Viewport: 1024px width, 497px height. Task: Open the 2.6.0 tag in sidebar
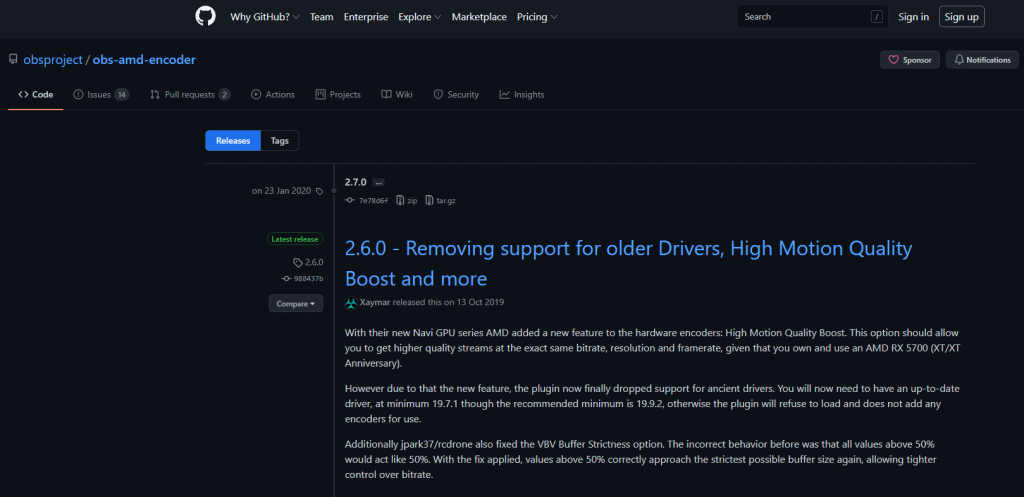pos(308,263)
